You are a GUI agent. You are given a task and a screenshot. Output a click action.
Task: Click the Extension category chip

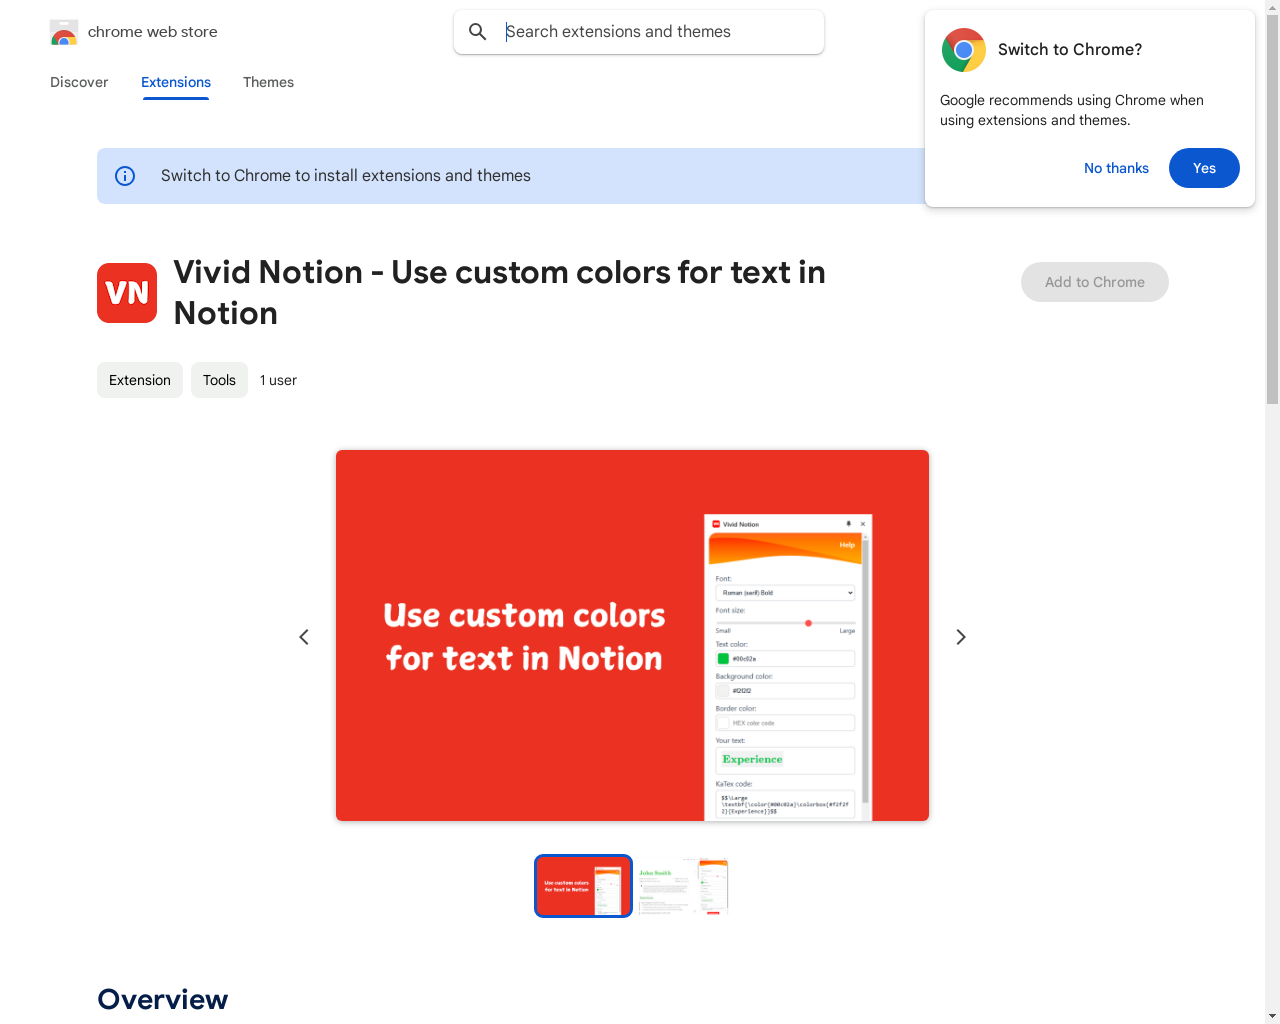[x=140, y=380]
